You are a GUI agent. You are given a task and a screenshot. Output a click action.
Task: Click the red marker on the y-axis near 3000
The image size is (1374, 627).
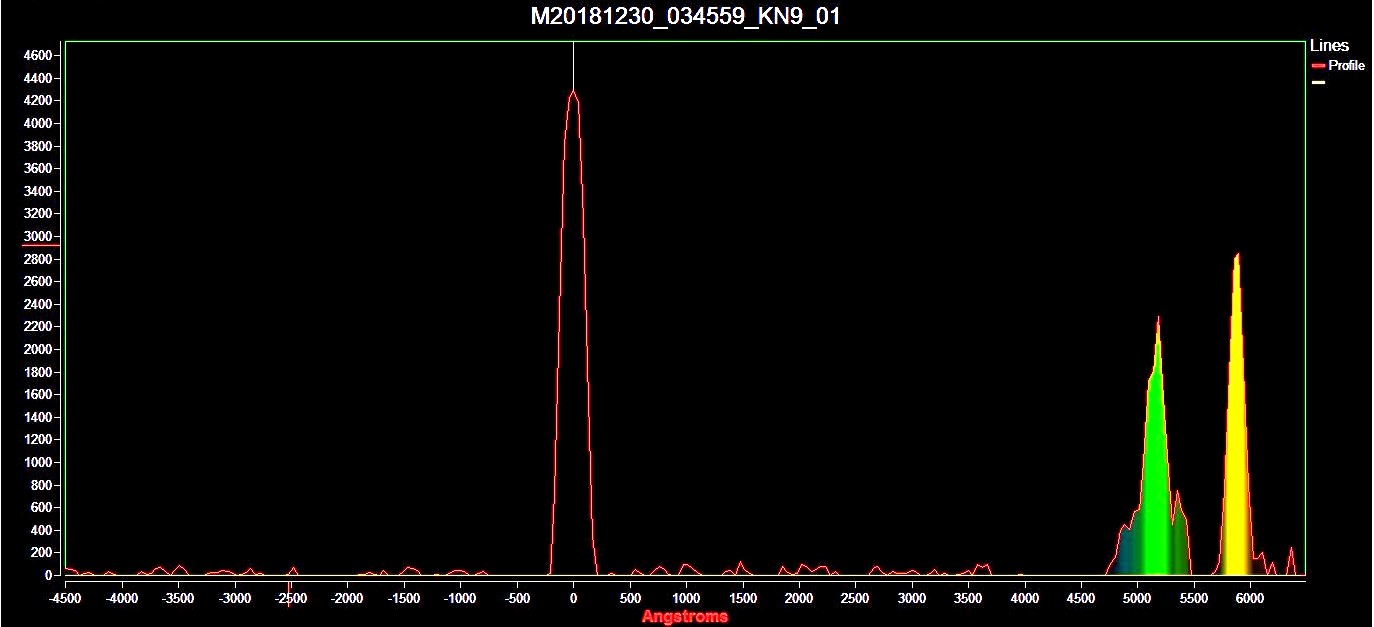41,244
